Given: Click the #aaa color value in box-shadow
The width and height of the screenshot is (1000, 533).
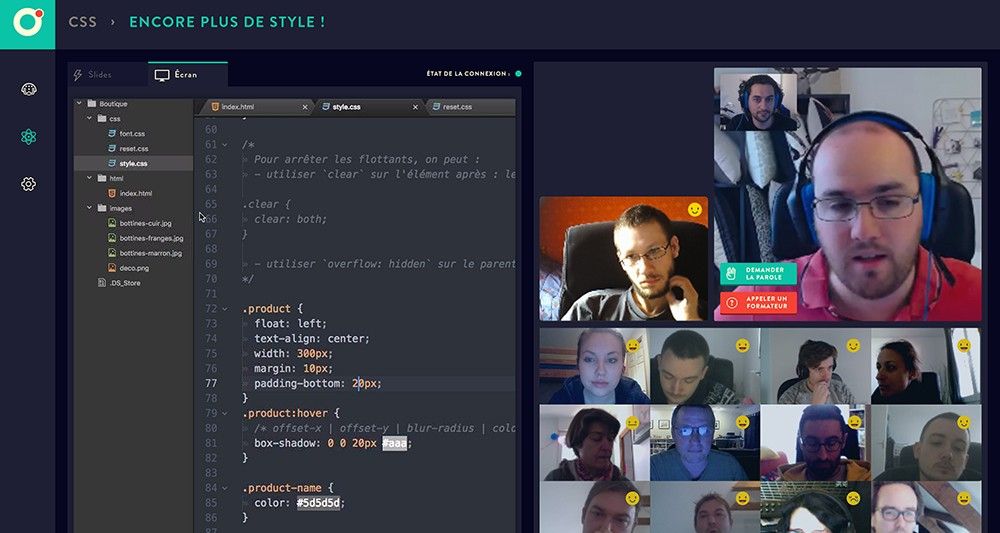Looking at the screenshot, I should point(394,443).
